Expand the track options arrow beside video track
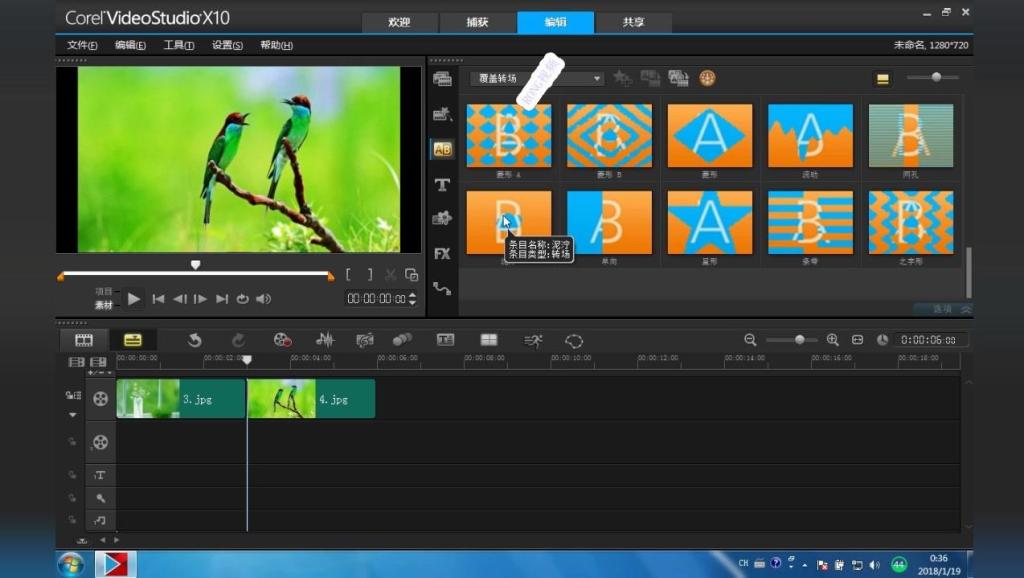Screen dimensions: 1024x578 [x=73, y=414]
